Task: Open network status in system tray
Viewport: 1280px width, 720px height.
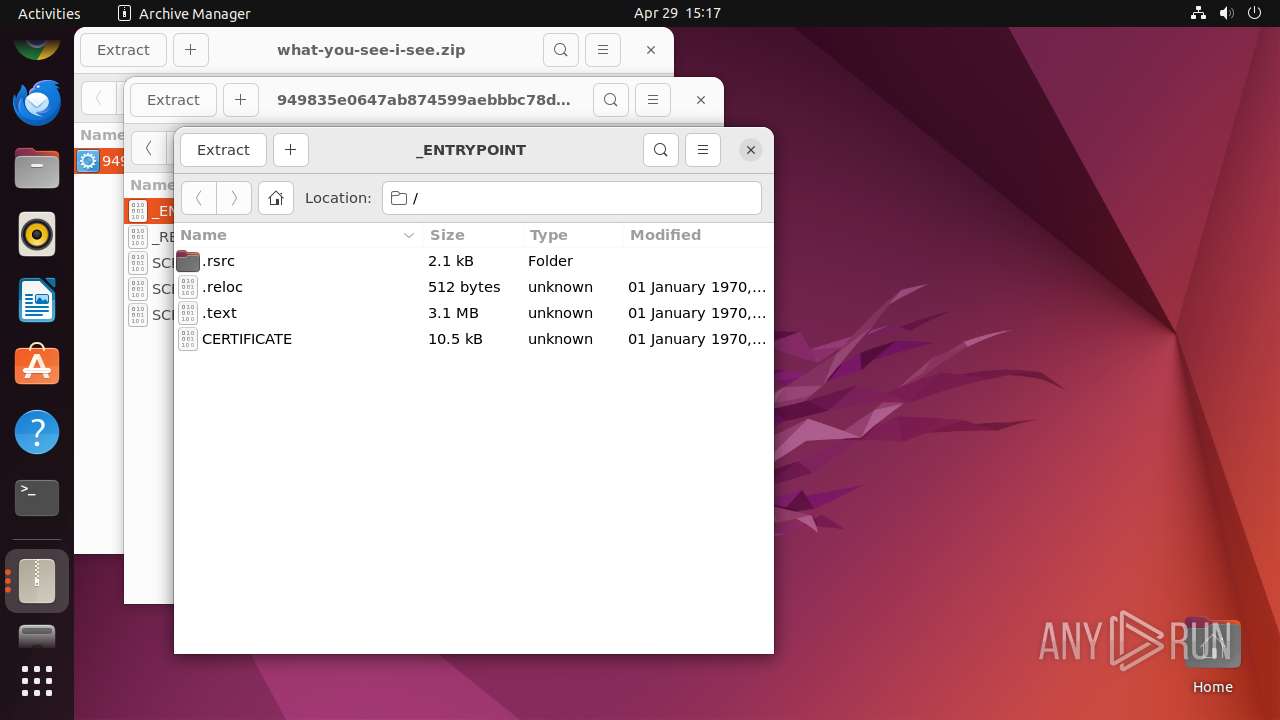Action: [1199, 13]
